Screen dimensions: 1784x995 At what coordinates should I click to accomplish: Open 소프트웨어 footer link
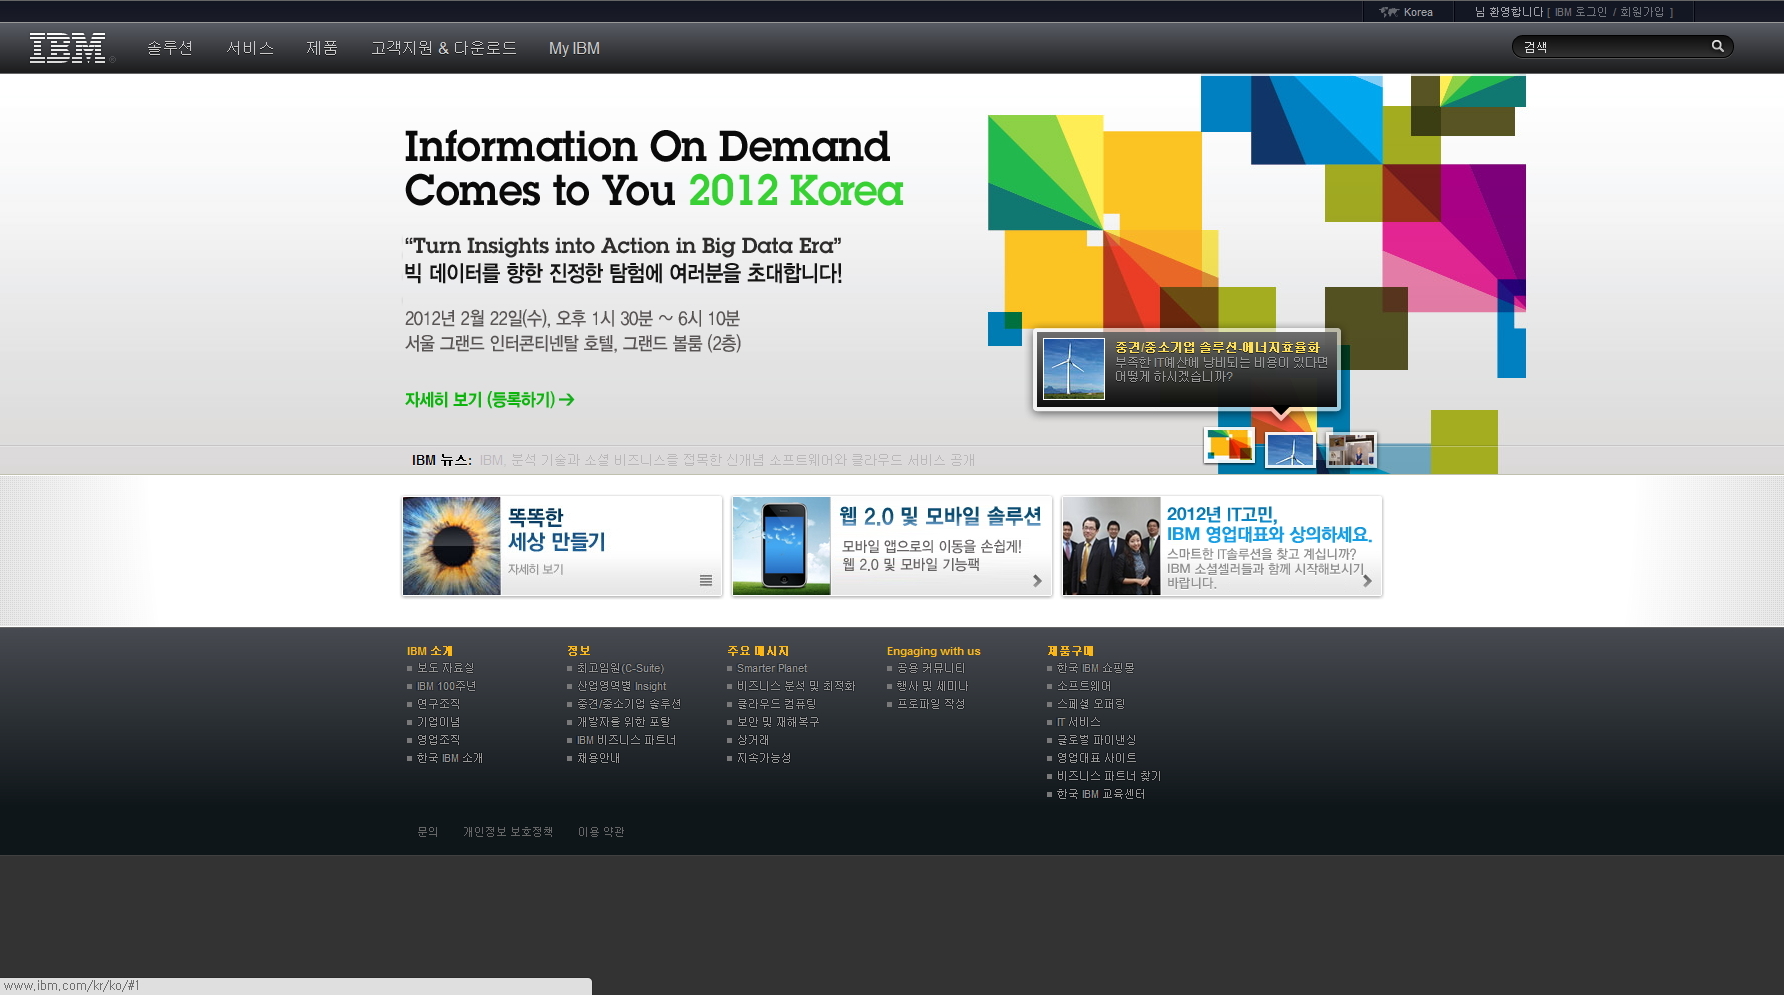[1084, 686]
